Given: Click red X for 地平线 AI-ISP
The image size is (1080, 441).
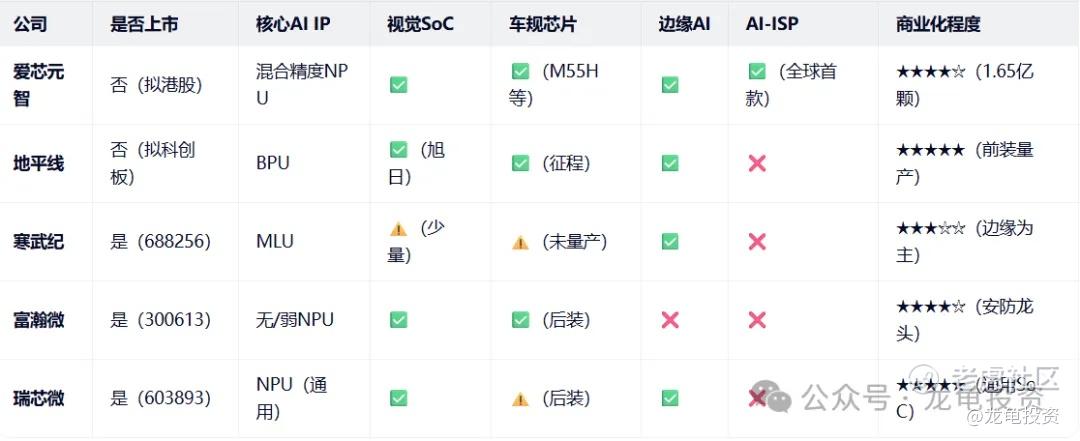Looking at the screenshot, I should (x=757, y=163).
